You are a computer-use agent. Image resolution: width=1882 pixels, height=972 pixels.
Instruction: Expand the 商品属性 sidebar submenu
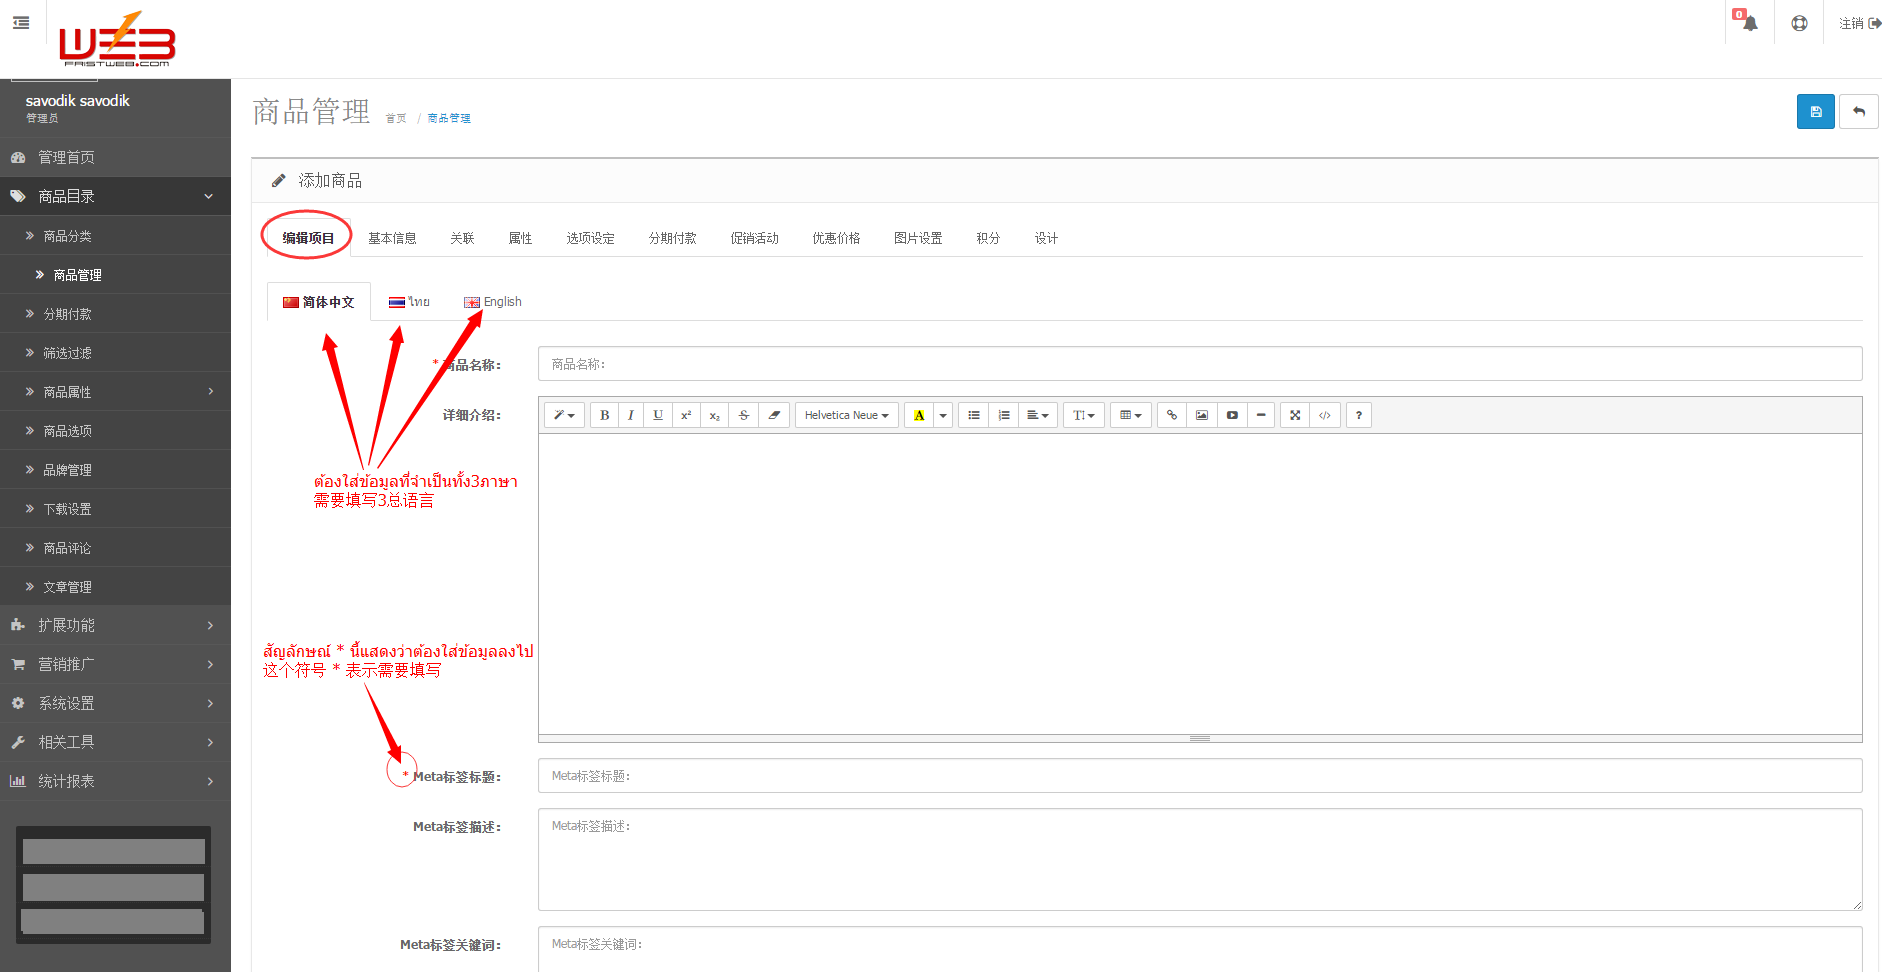click(x=115, y=392)
